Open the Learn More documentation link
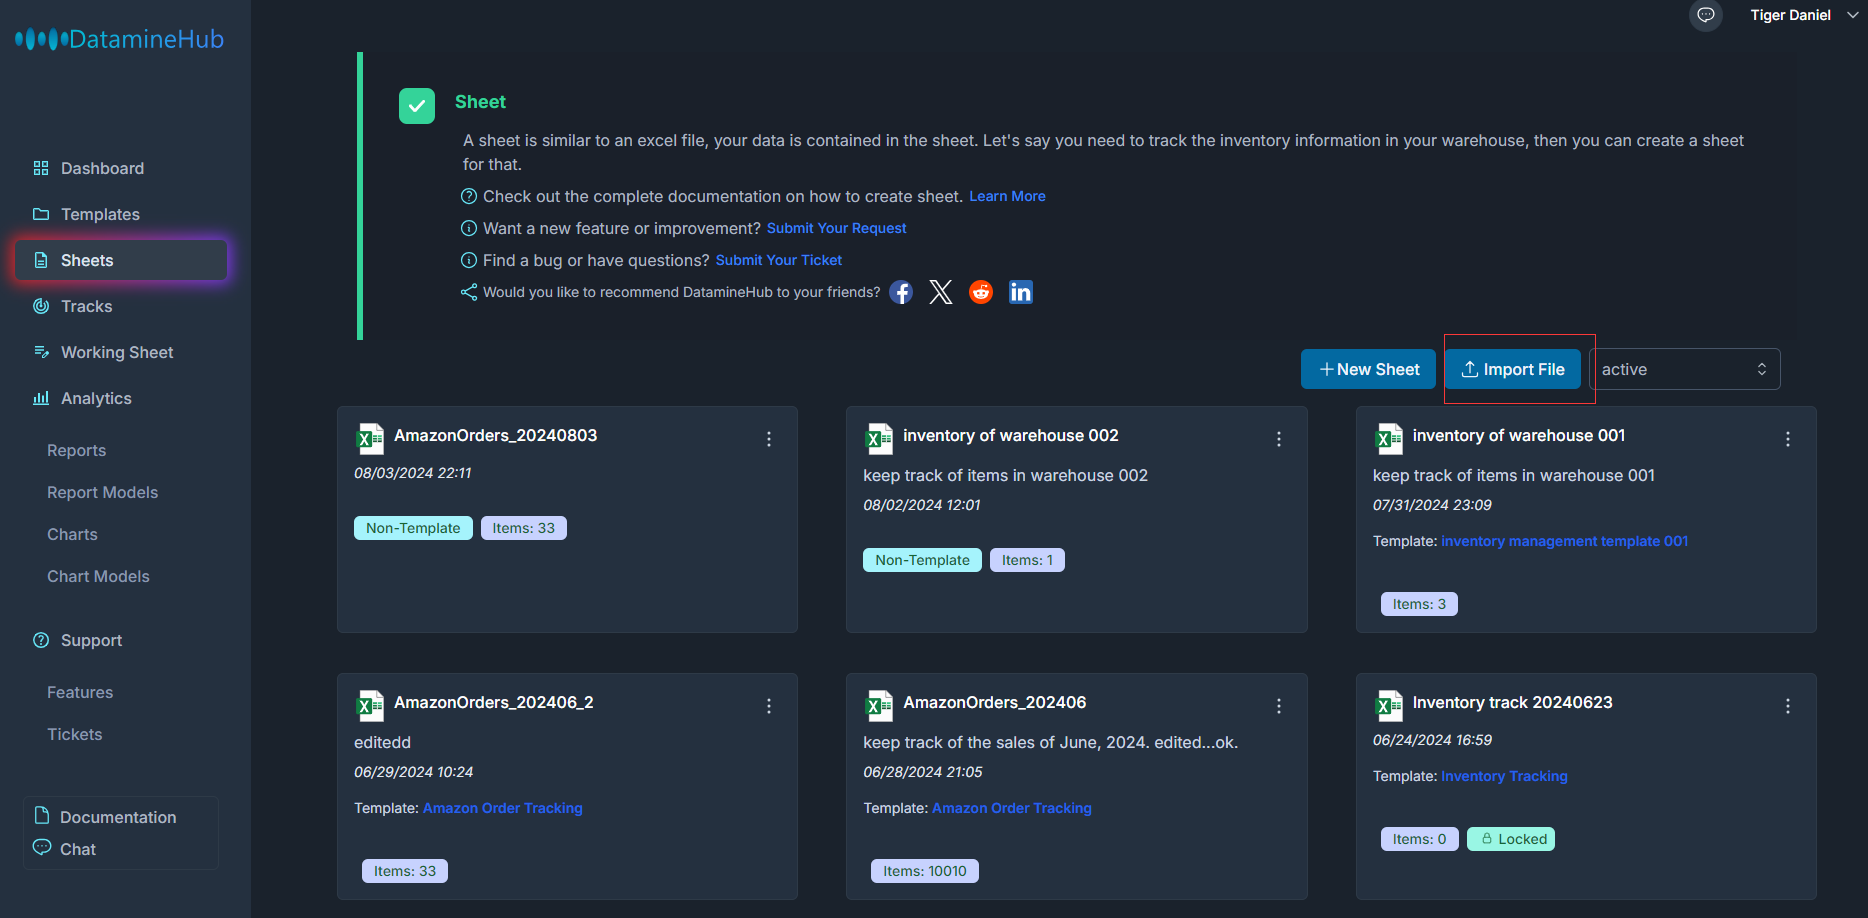 tap(1007, 196)
